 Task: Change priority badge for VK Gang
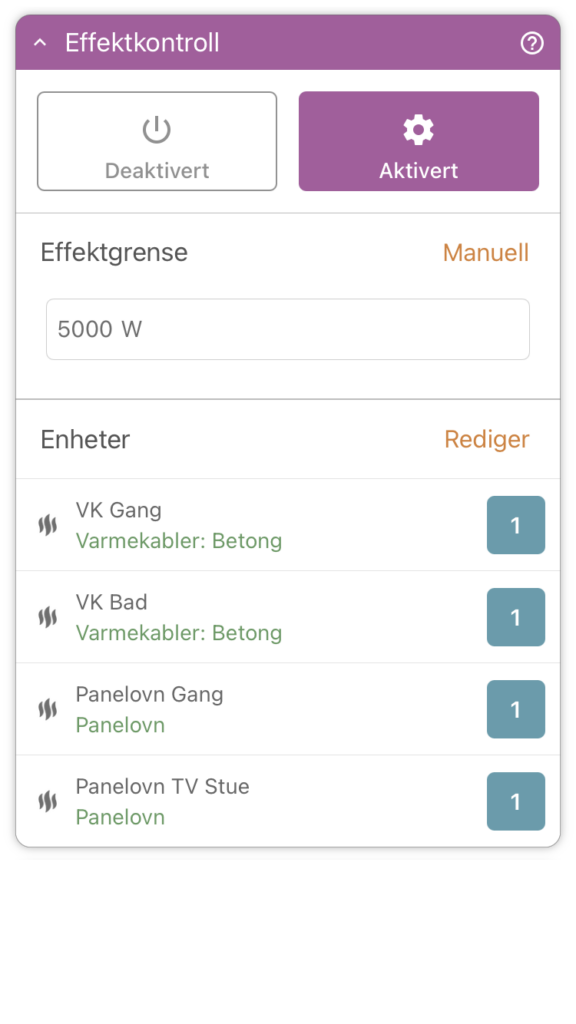coord(516,525)
